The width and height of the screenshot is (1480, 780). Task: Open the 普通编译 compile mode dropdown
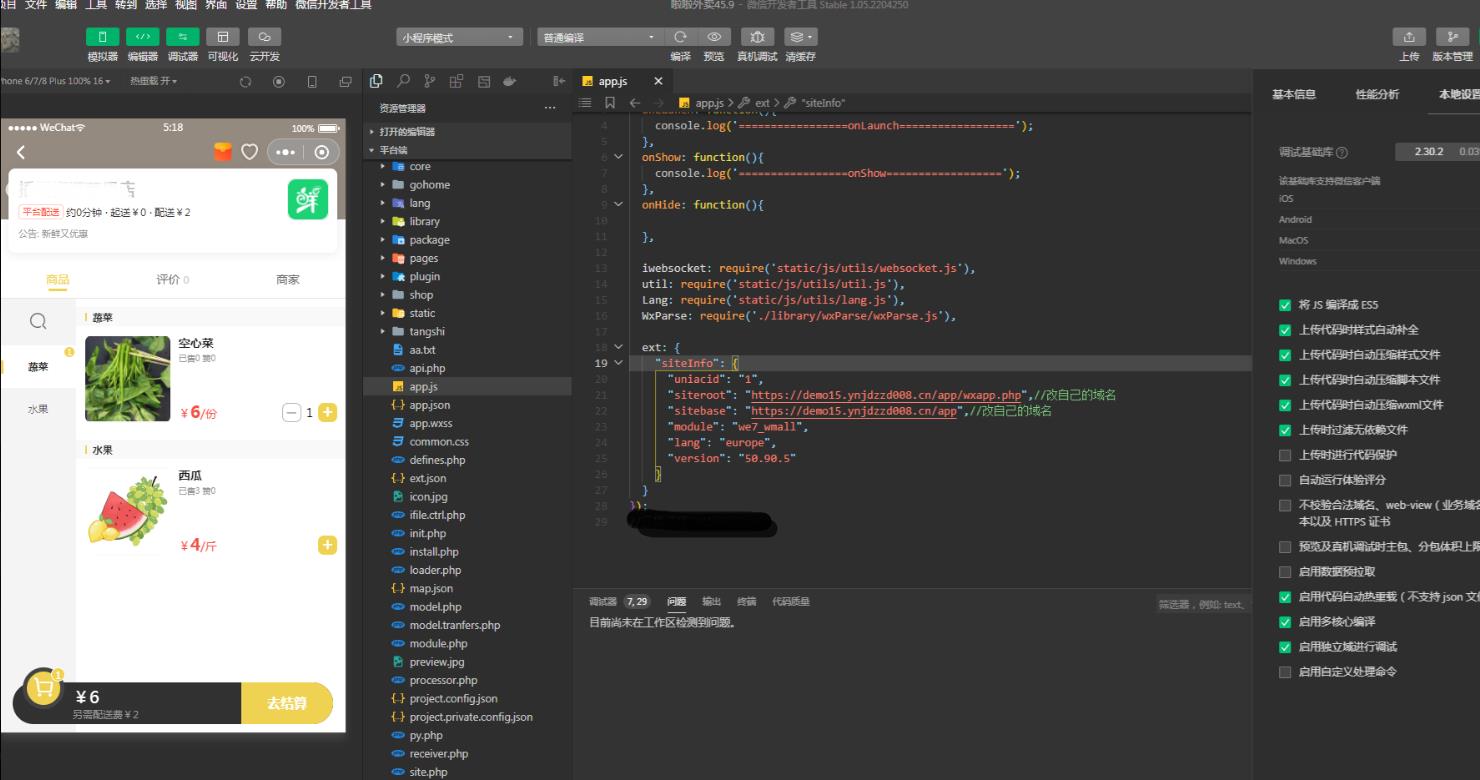[x=600, y=37]
